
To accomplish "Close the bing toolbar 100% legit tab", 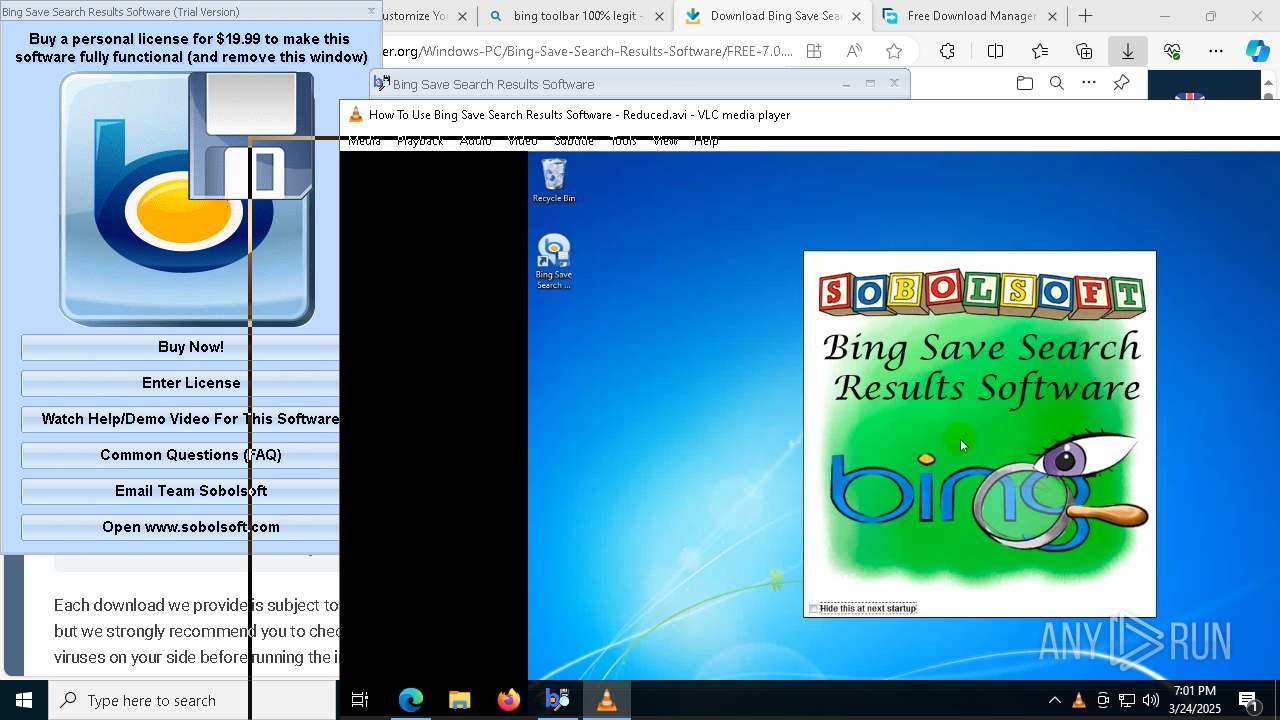I will pyautogui.click(x=659, y=16).
